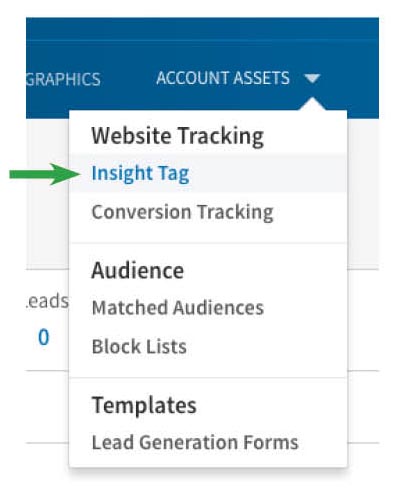The image size is (404, 491).
Task: Click the Audience section heading
Action: click(x=138, y=270)
